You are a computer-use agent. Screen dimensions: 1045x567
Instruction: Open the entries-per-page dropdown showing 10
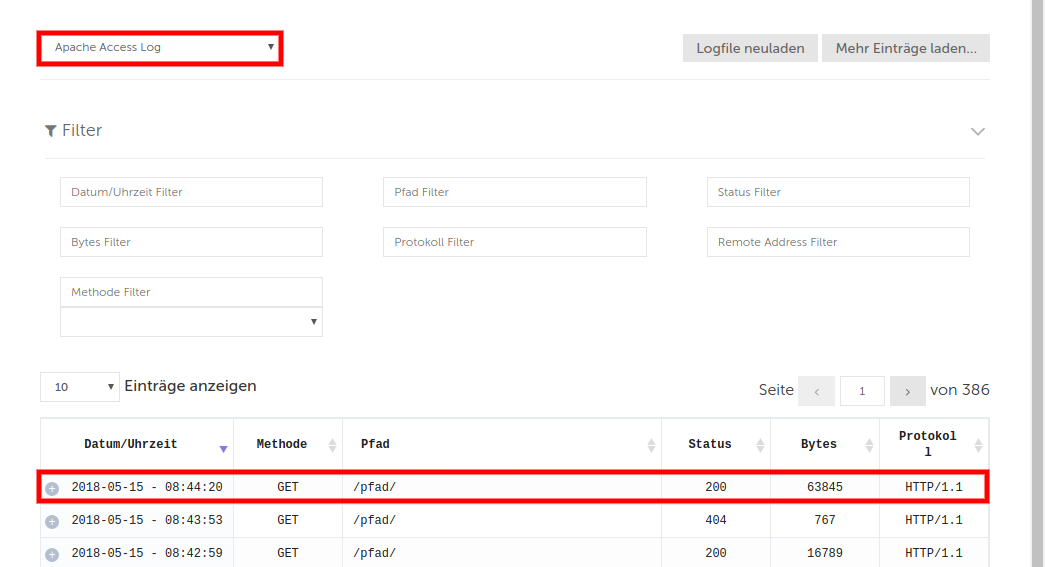pos(79,386)
